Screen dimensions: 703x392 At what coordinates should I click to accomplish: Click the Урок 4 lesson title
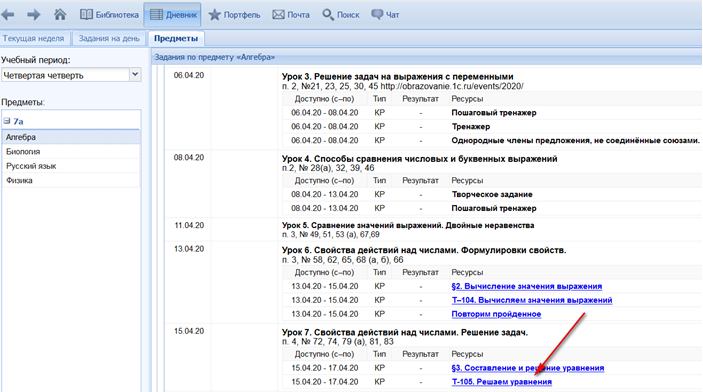pos(419,159)
